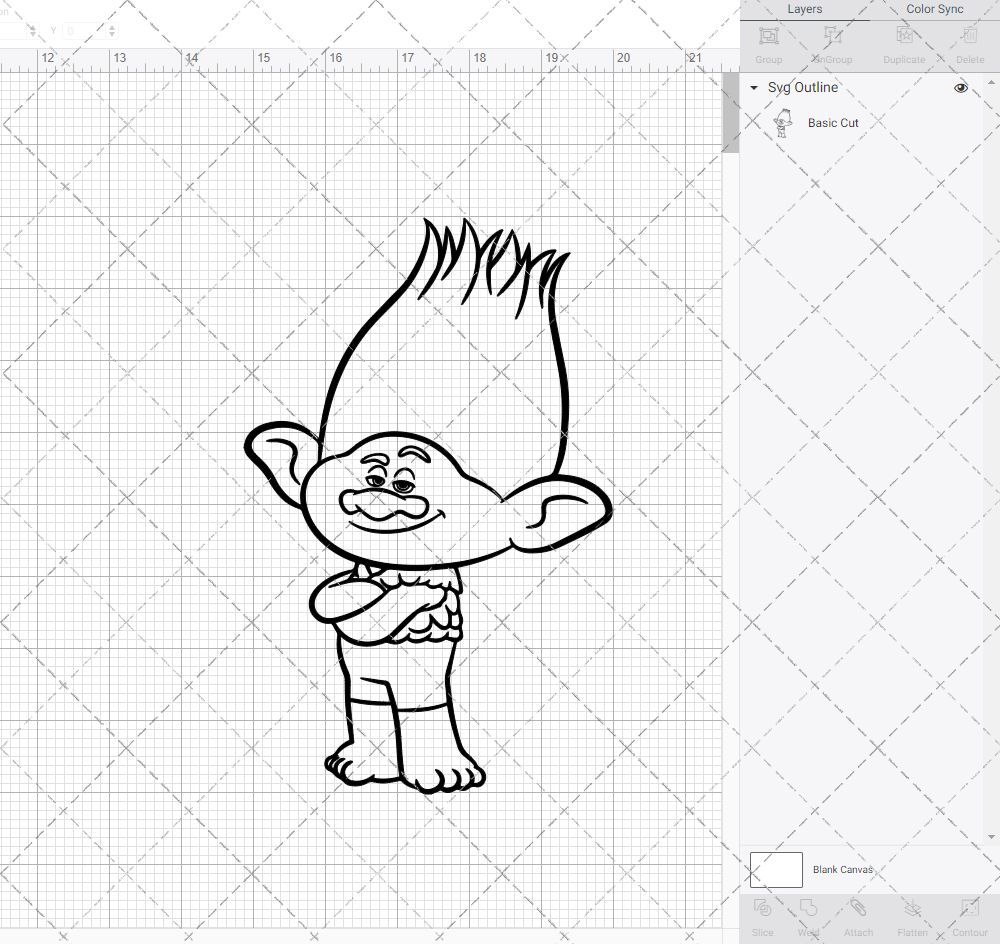Click the Blank Canvas entry
This screenshot has width=1000, height=944.
click(843, 869)
